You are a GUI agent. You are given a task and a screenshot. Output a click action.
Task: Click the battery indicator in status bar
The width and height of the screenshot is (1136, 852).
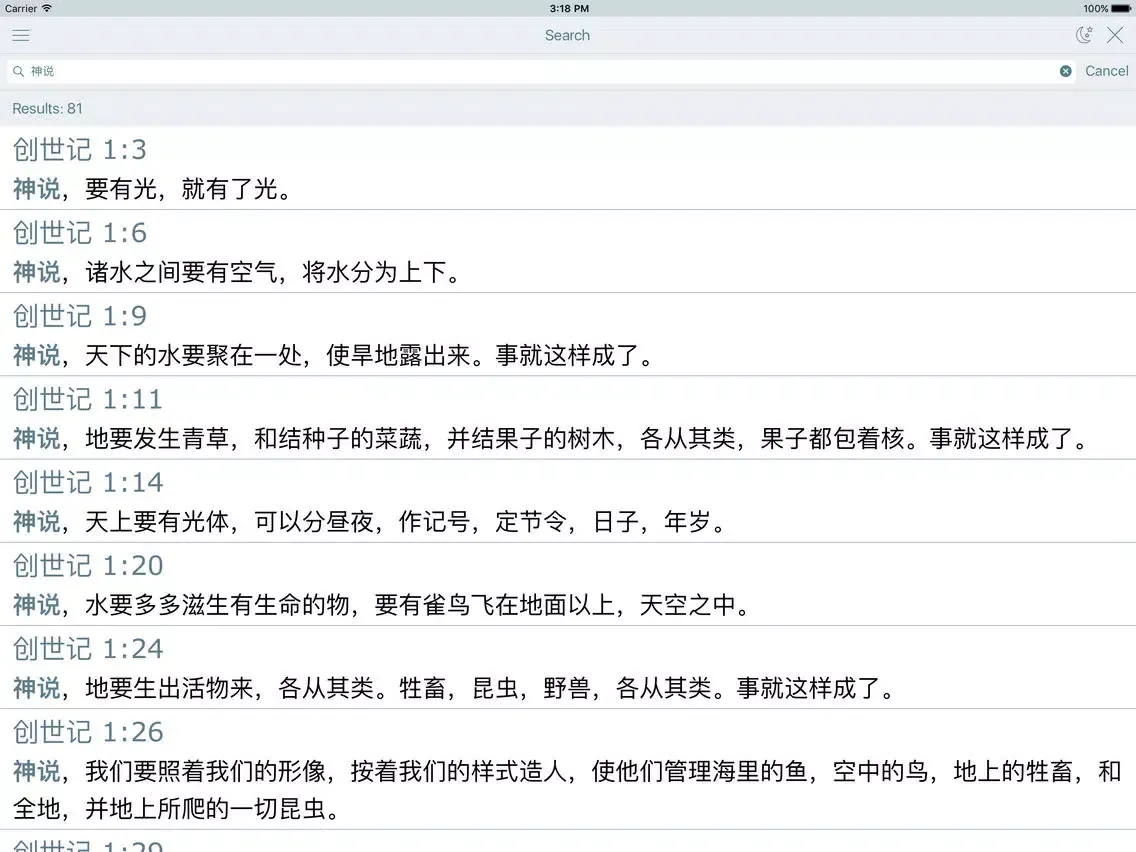point(1120,9)
